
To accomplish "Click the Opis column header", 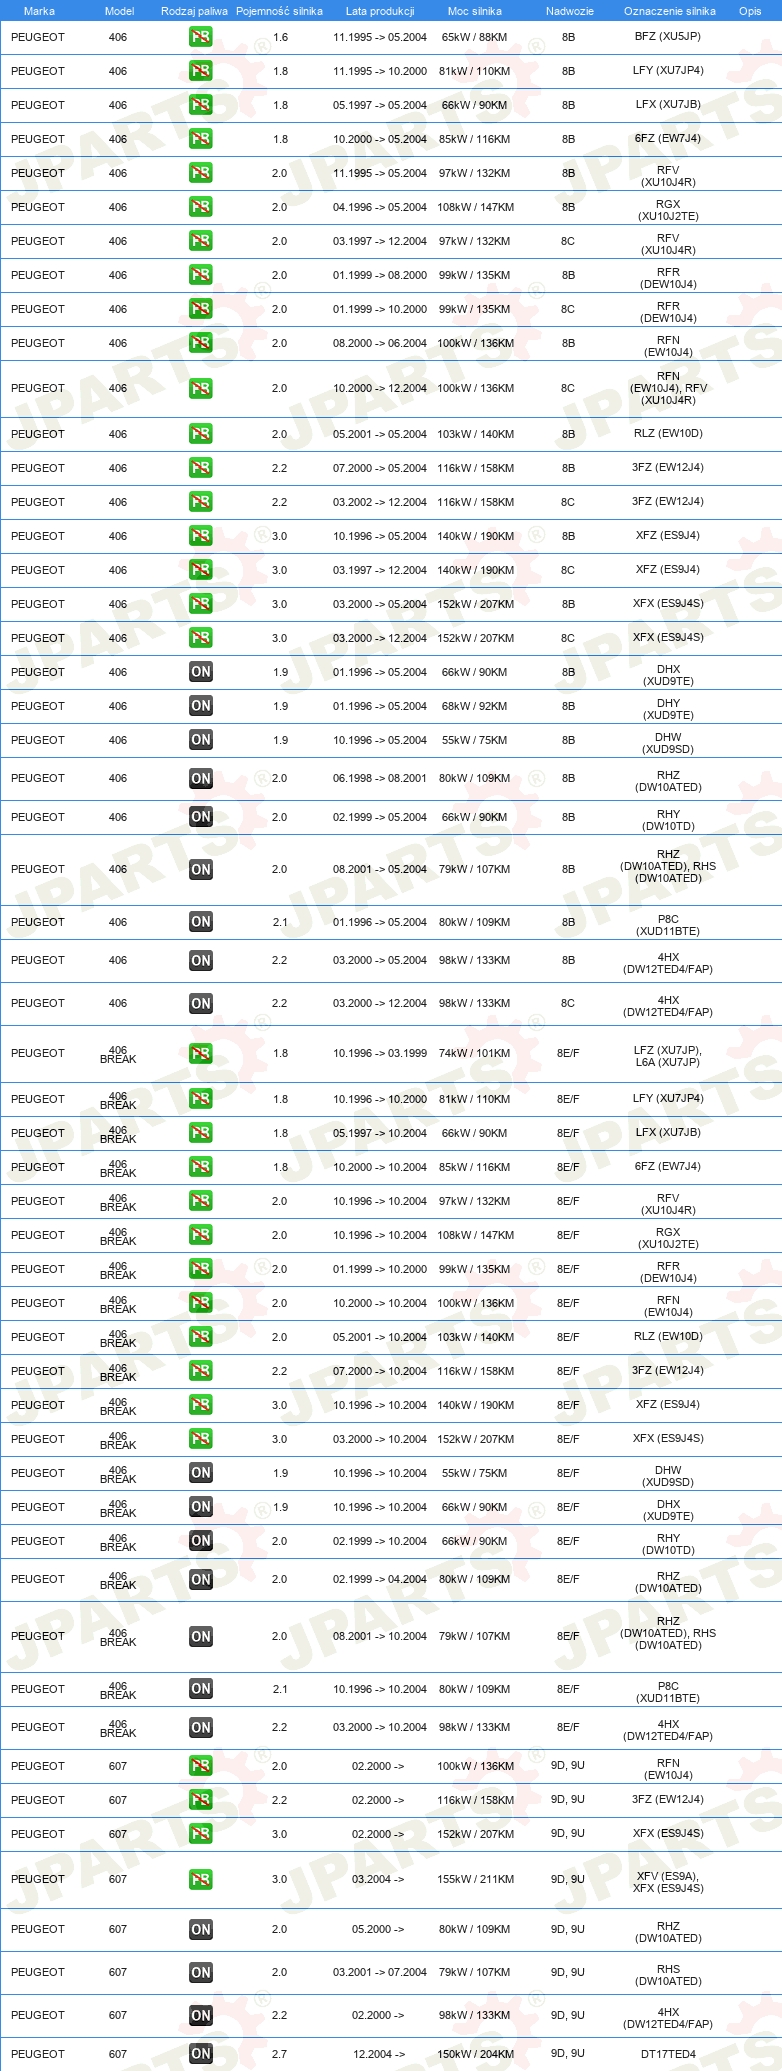I will [x=750, y=11].
